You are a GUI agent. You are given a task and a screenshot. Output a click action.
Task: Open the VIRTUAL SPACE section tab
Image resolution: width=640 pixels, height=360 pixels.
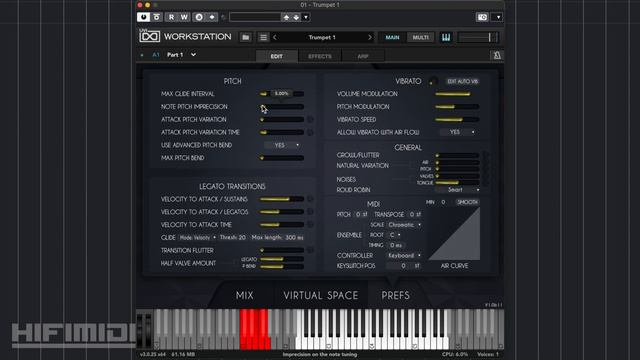click(x=321, y=295)
